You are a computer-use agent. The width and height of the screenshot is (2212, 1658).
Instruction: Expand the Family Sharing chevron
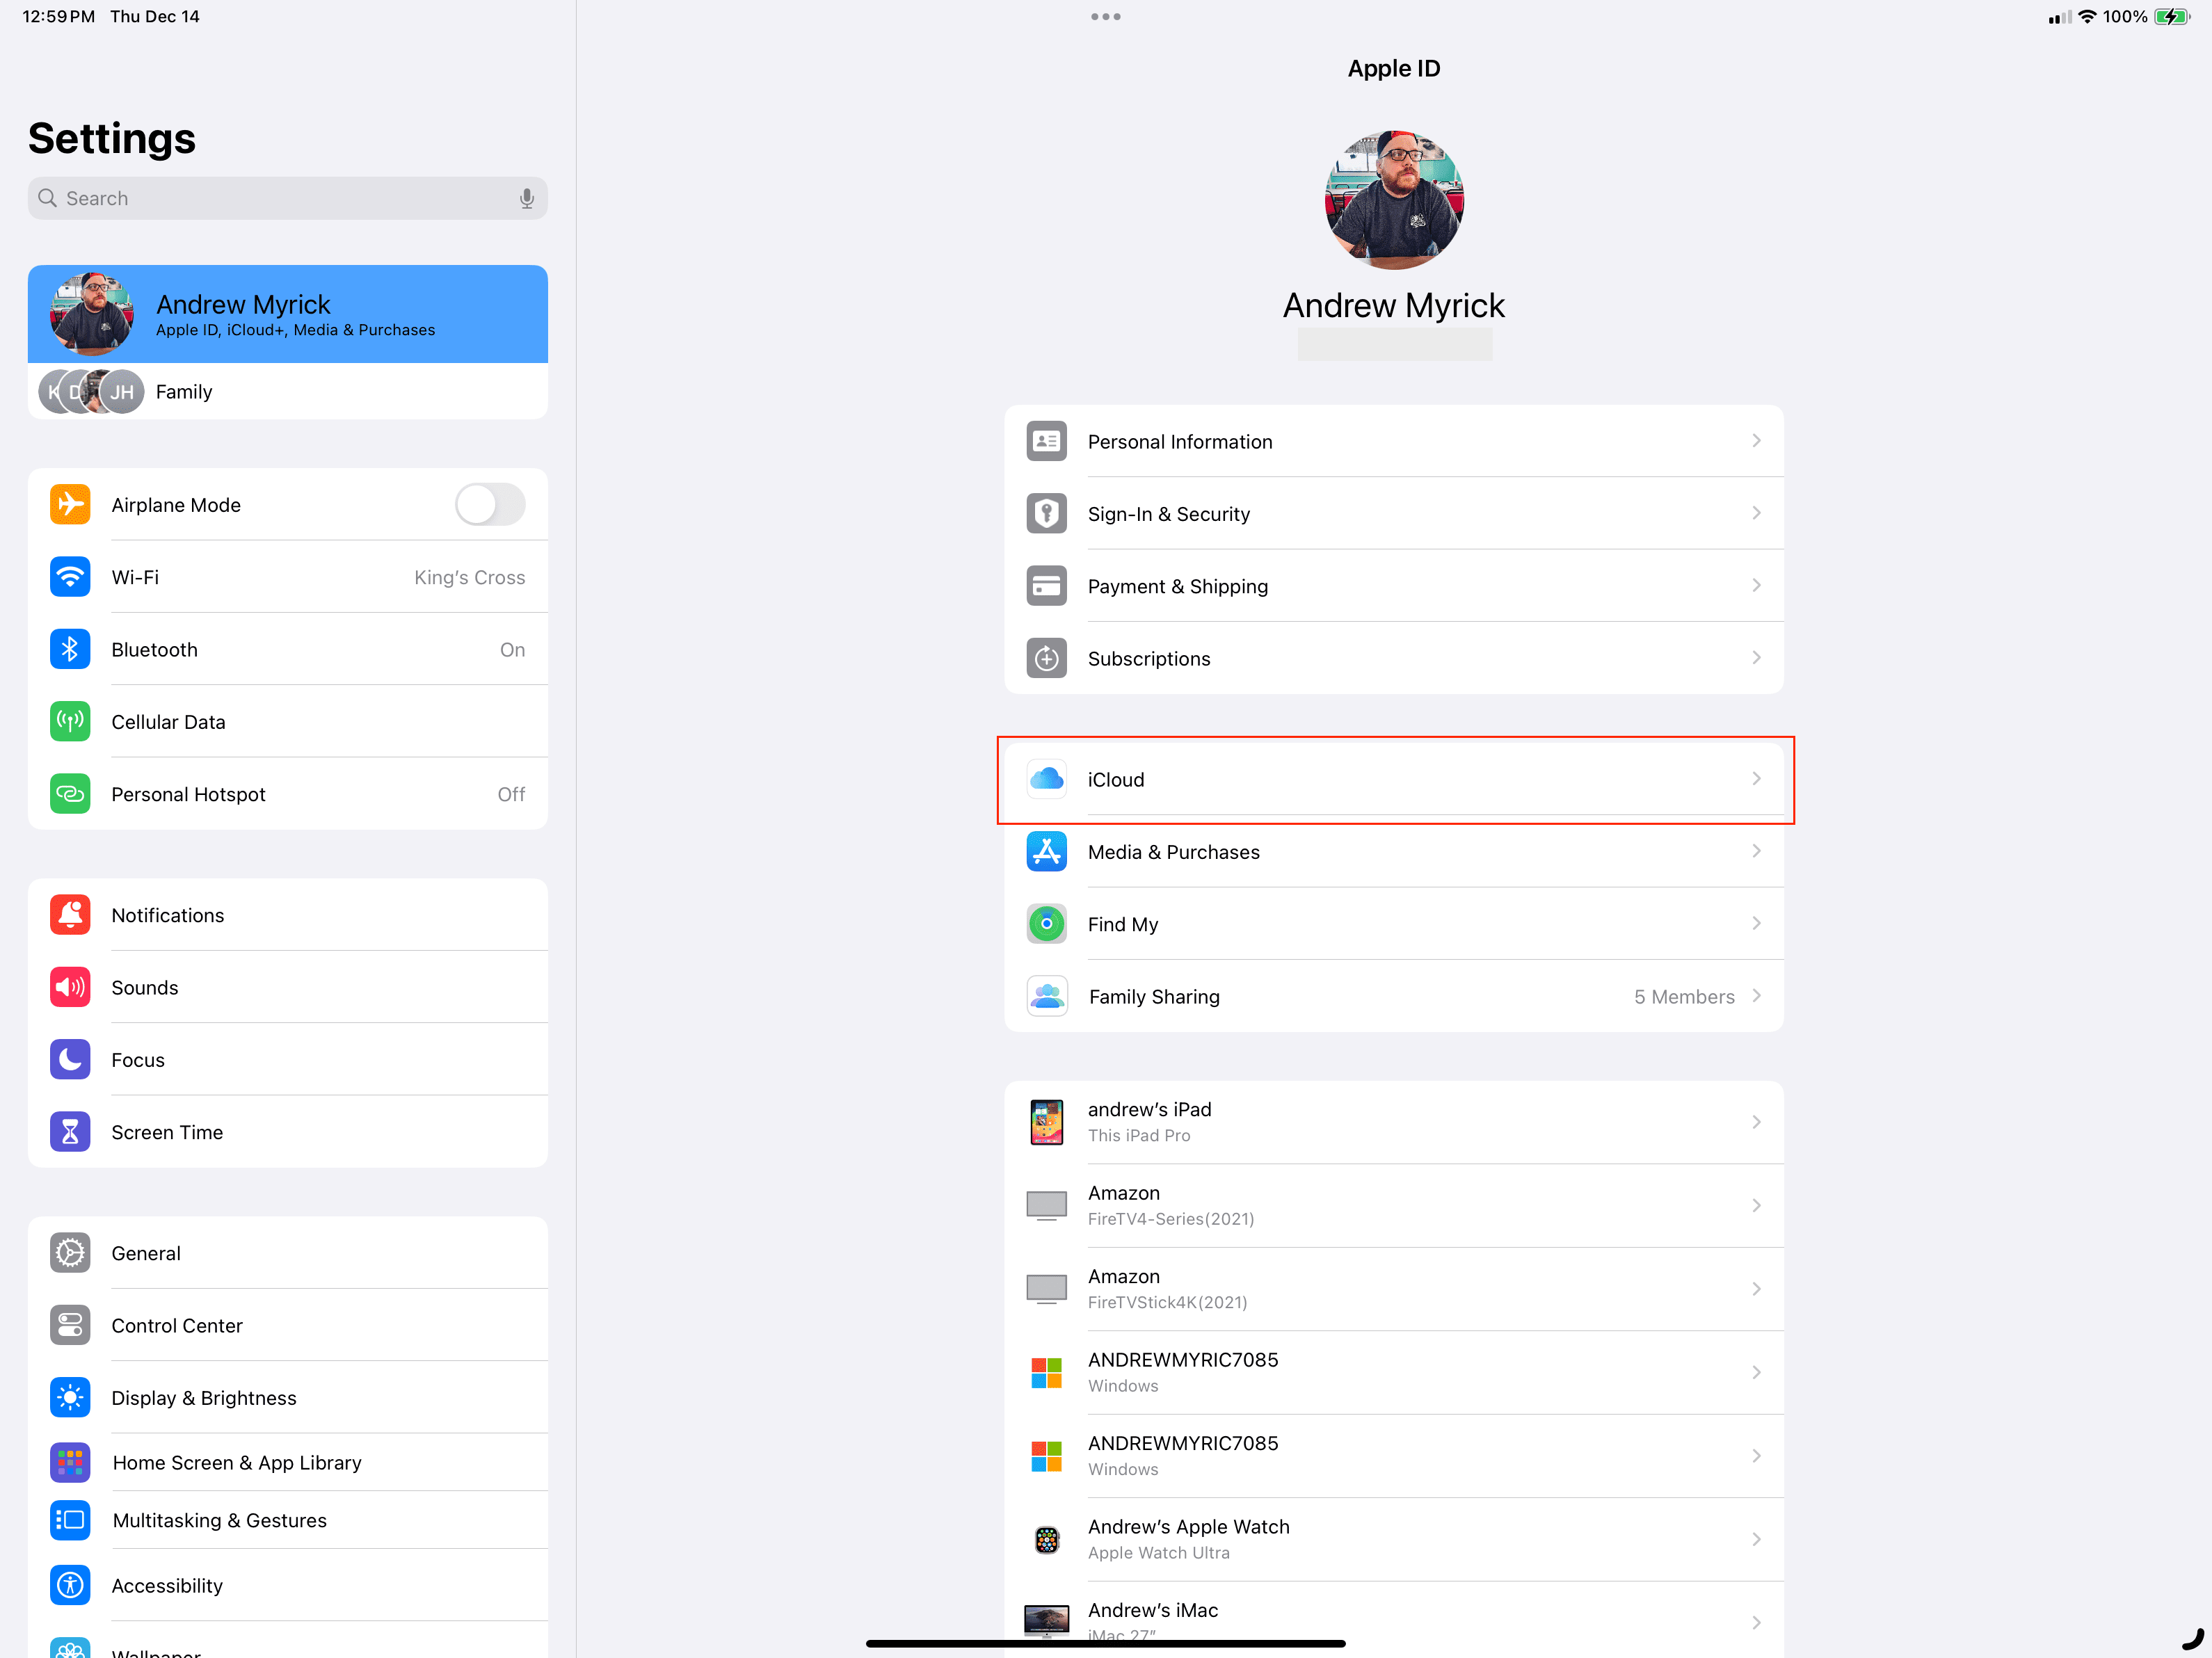tap(1756, 996)
